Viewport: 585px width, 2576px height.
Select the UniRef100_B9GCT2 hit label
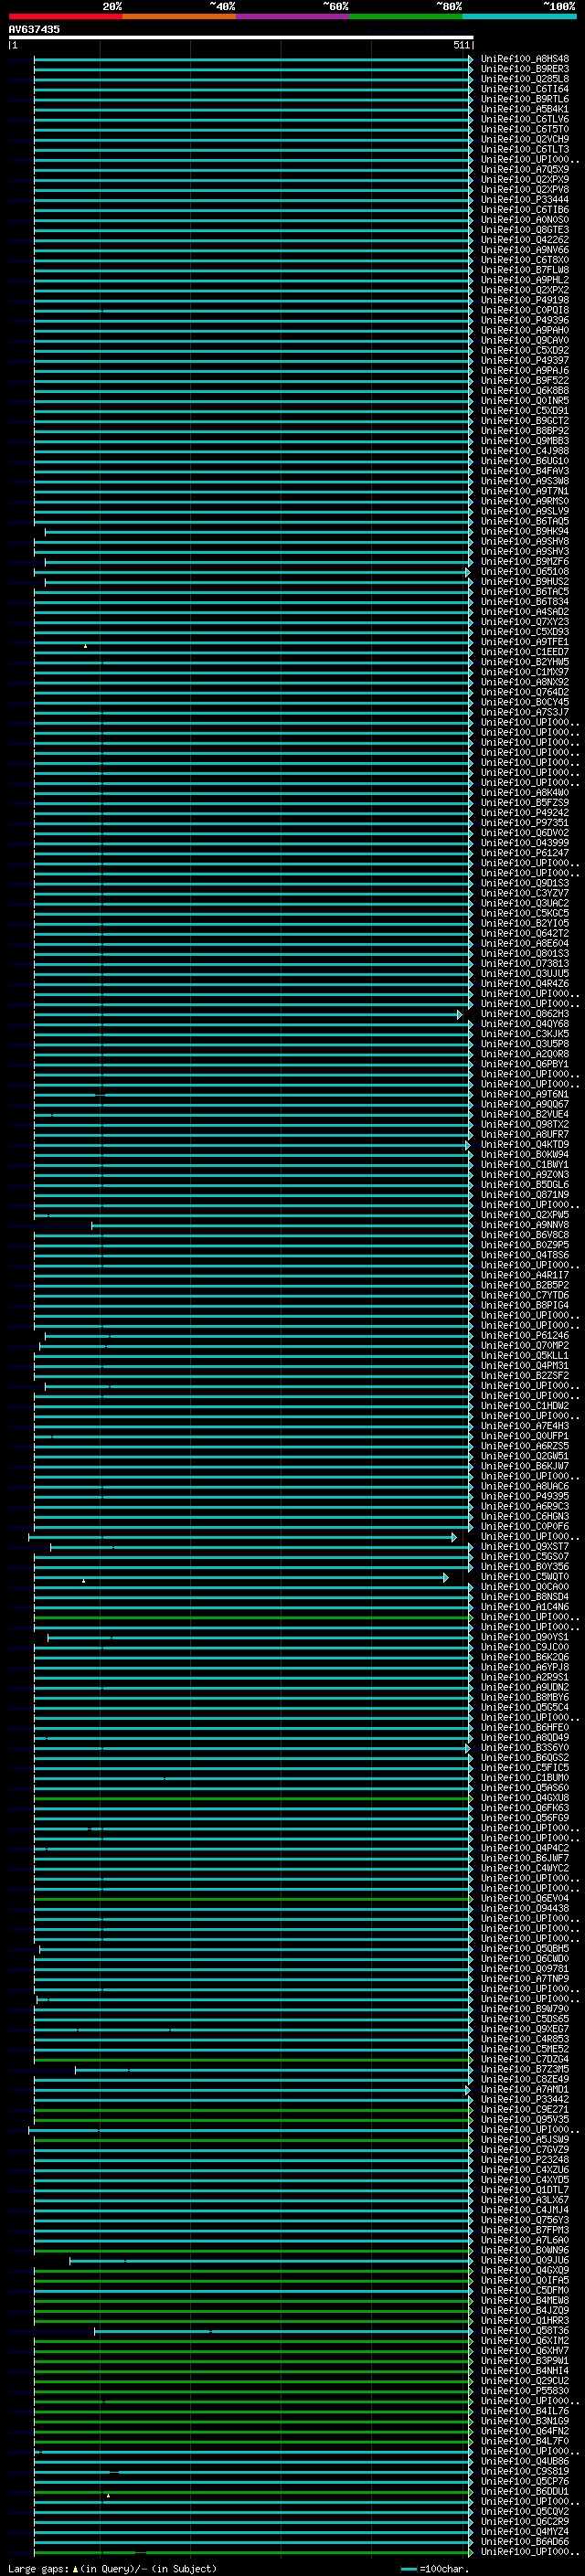click(x=525, y=421)
